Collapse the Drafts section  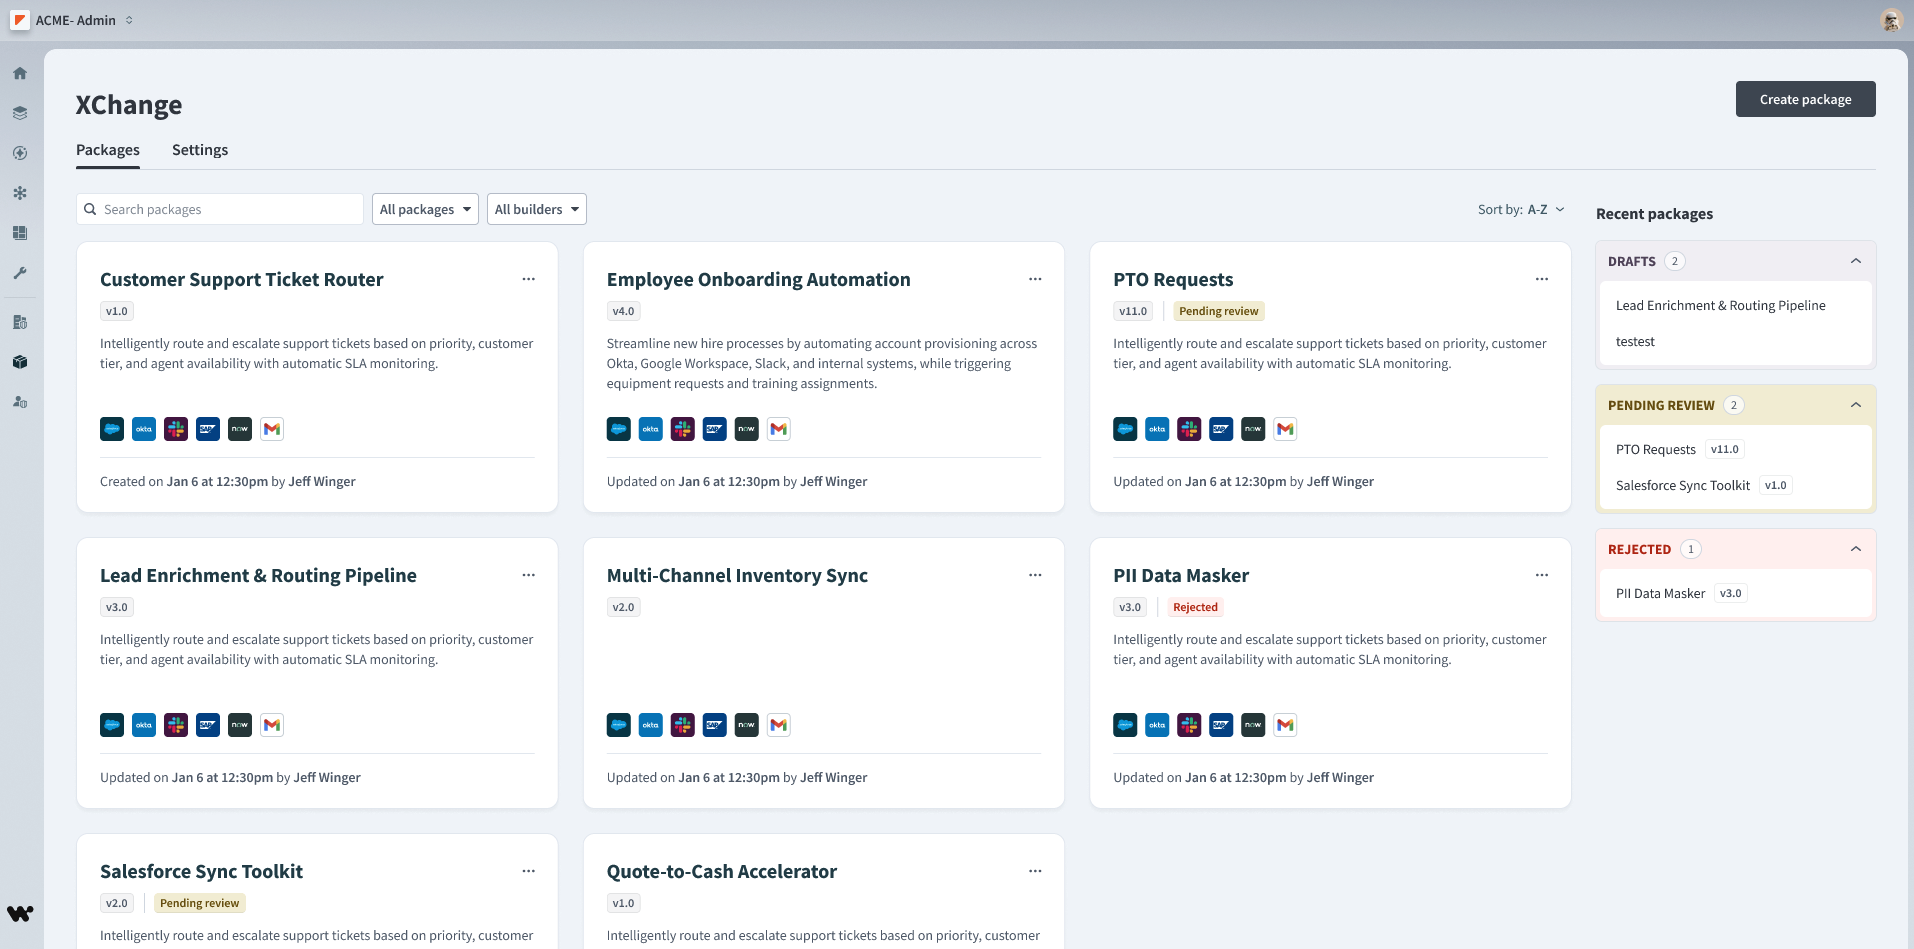point(1856,261)
